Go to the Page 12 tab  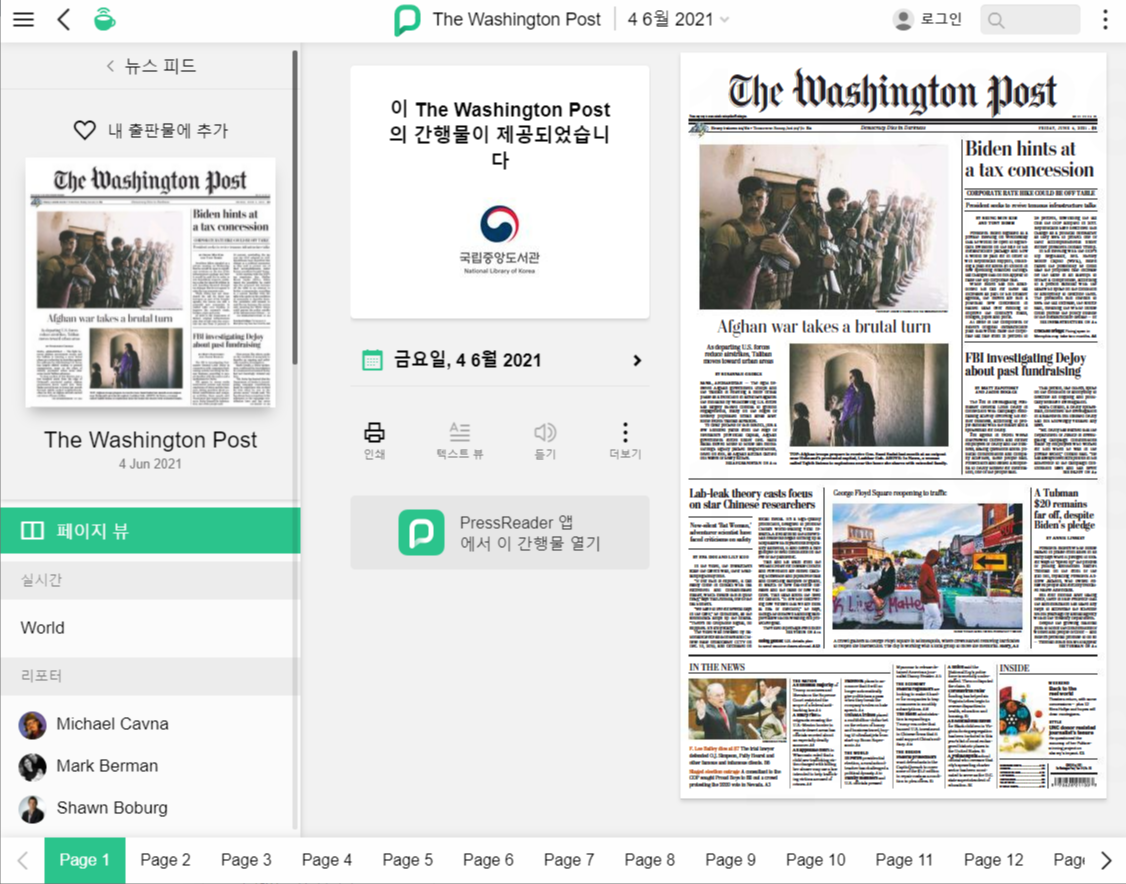pyautogui.click(x=993, y=860)
